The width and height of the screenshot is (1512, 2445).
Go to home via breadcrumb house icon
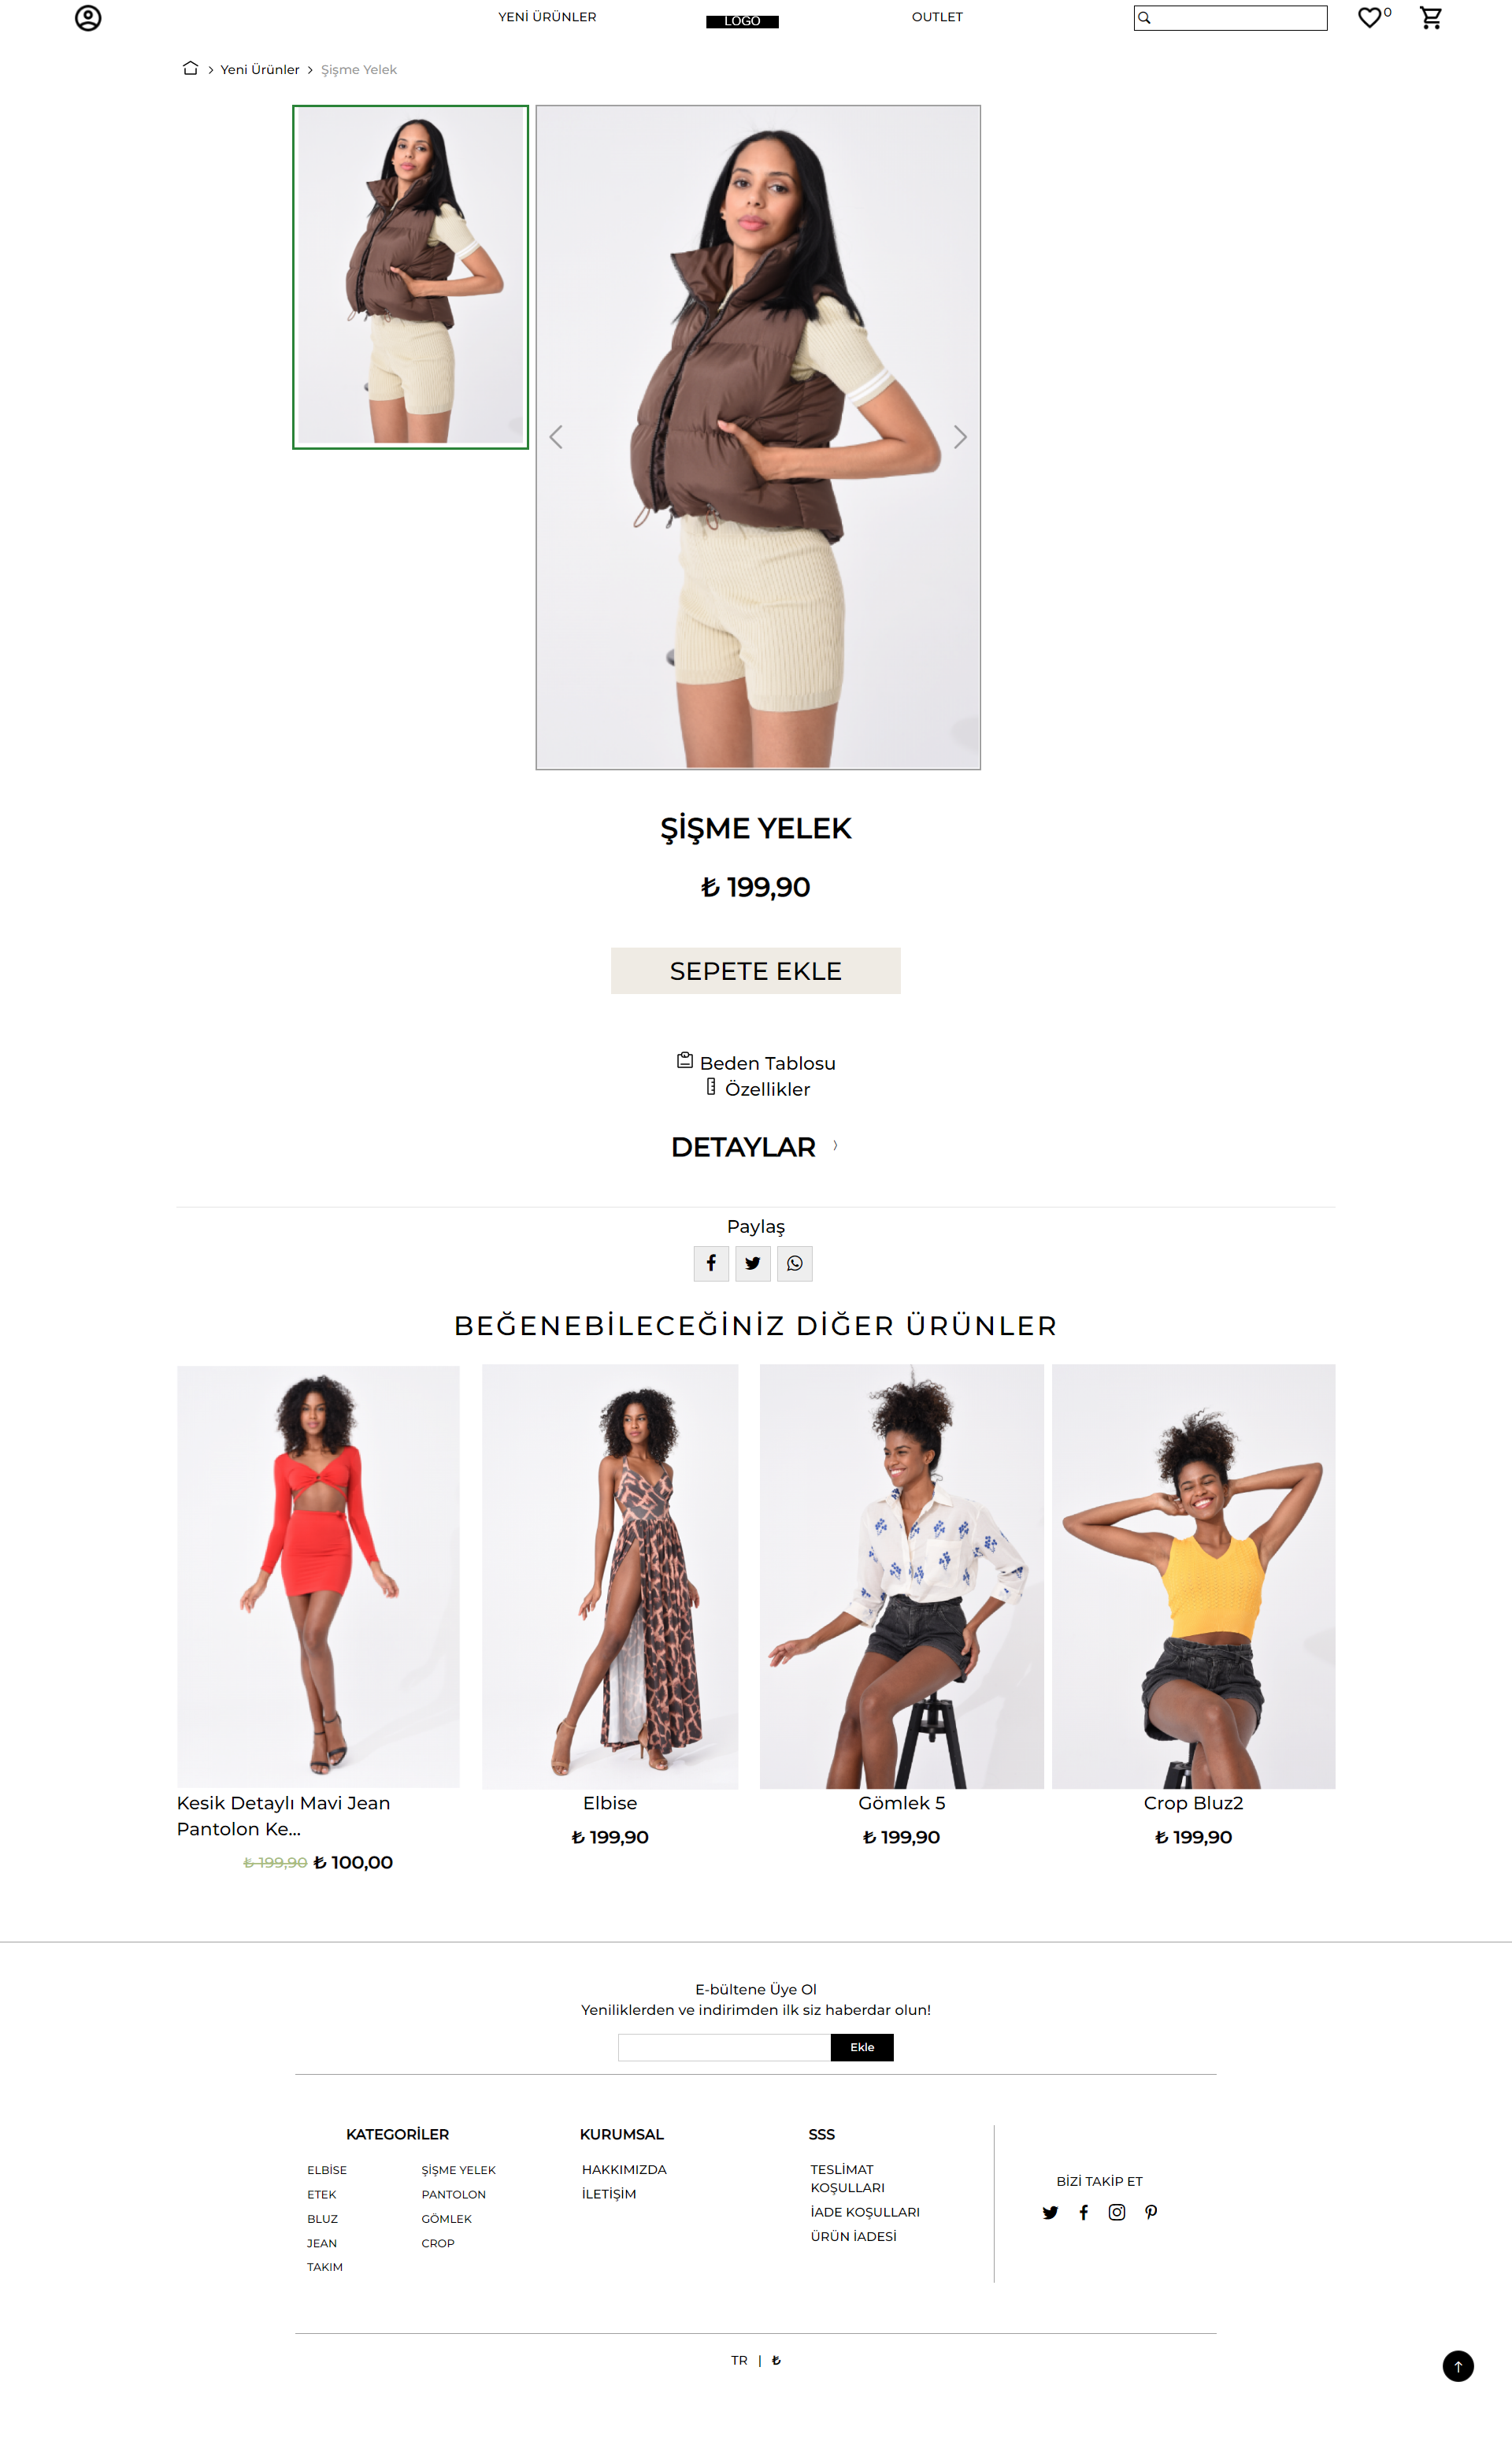point(190,69)
